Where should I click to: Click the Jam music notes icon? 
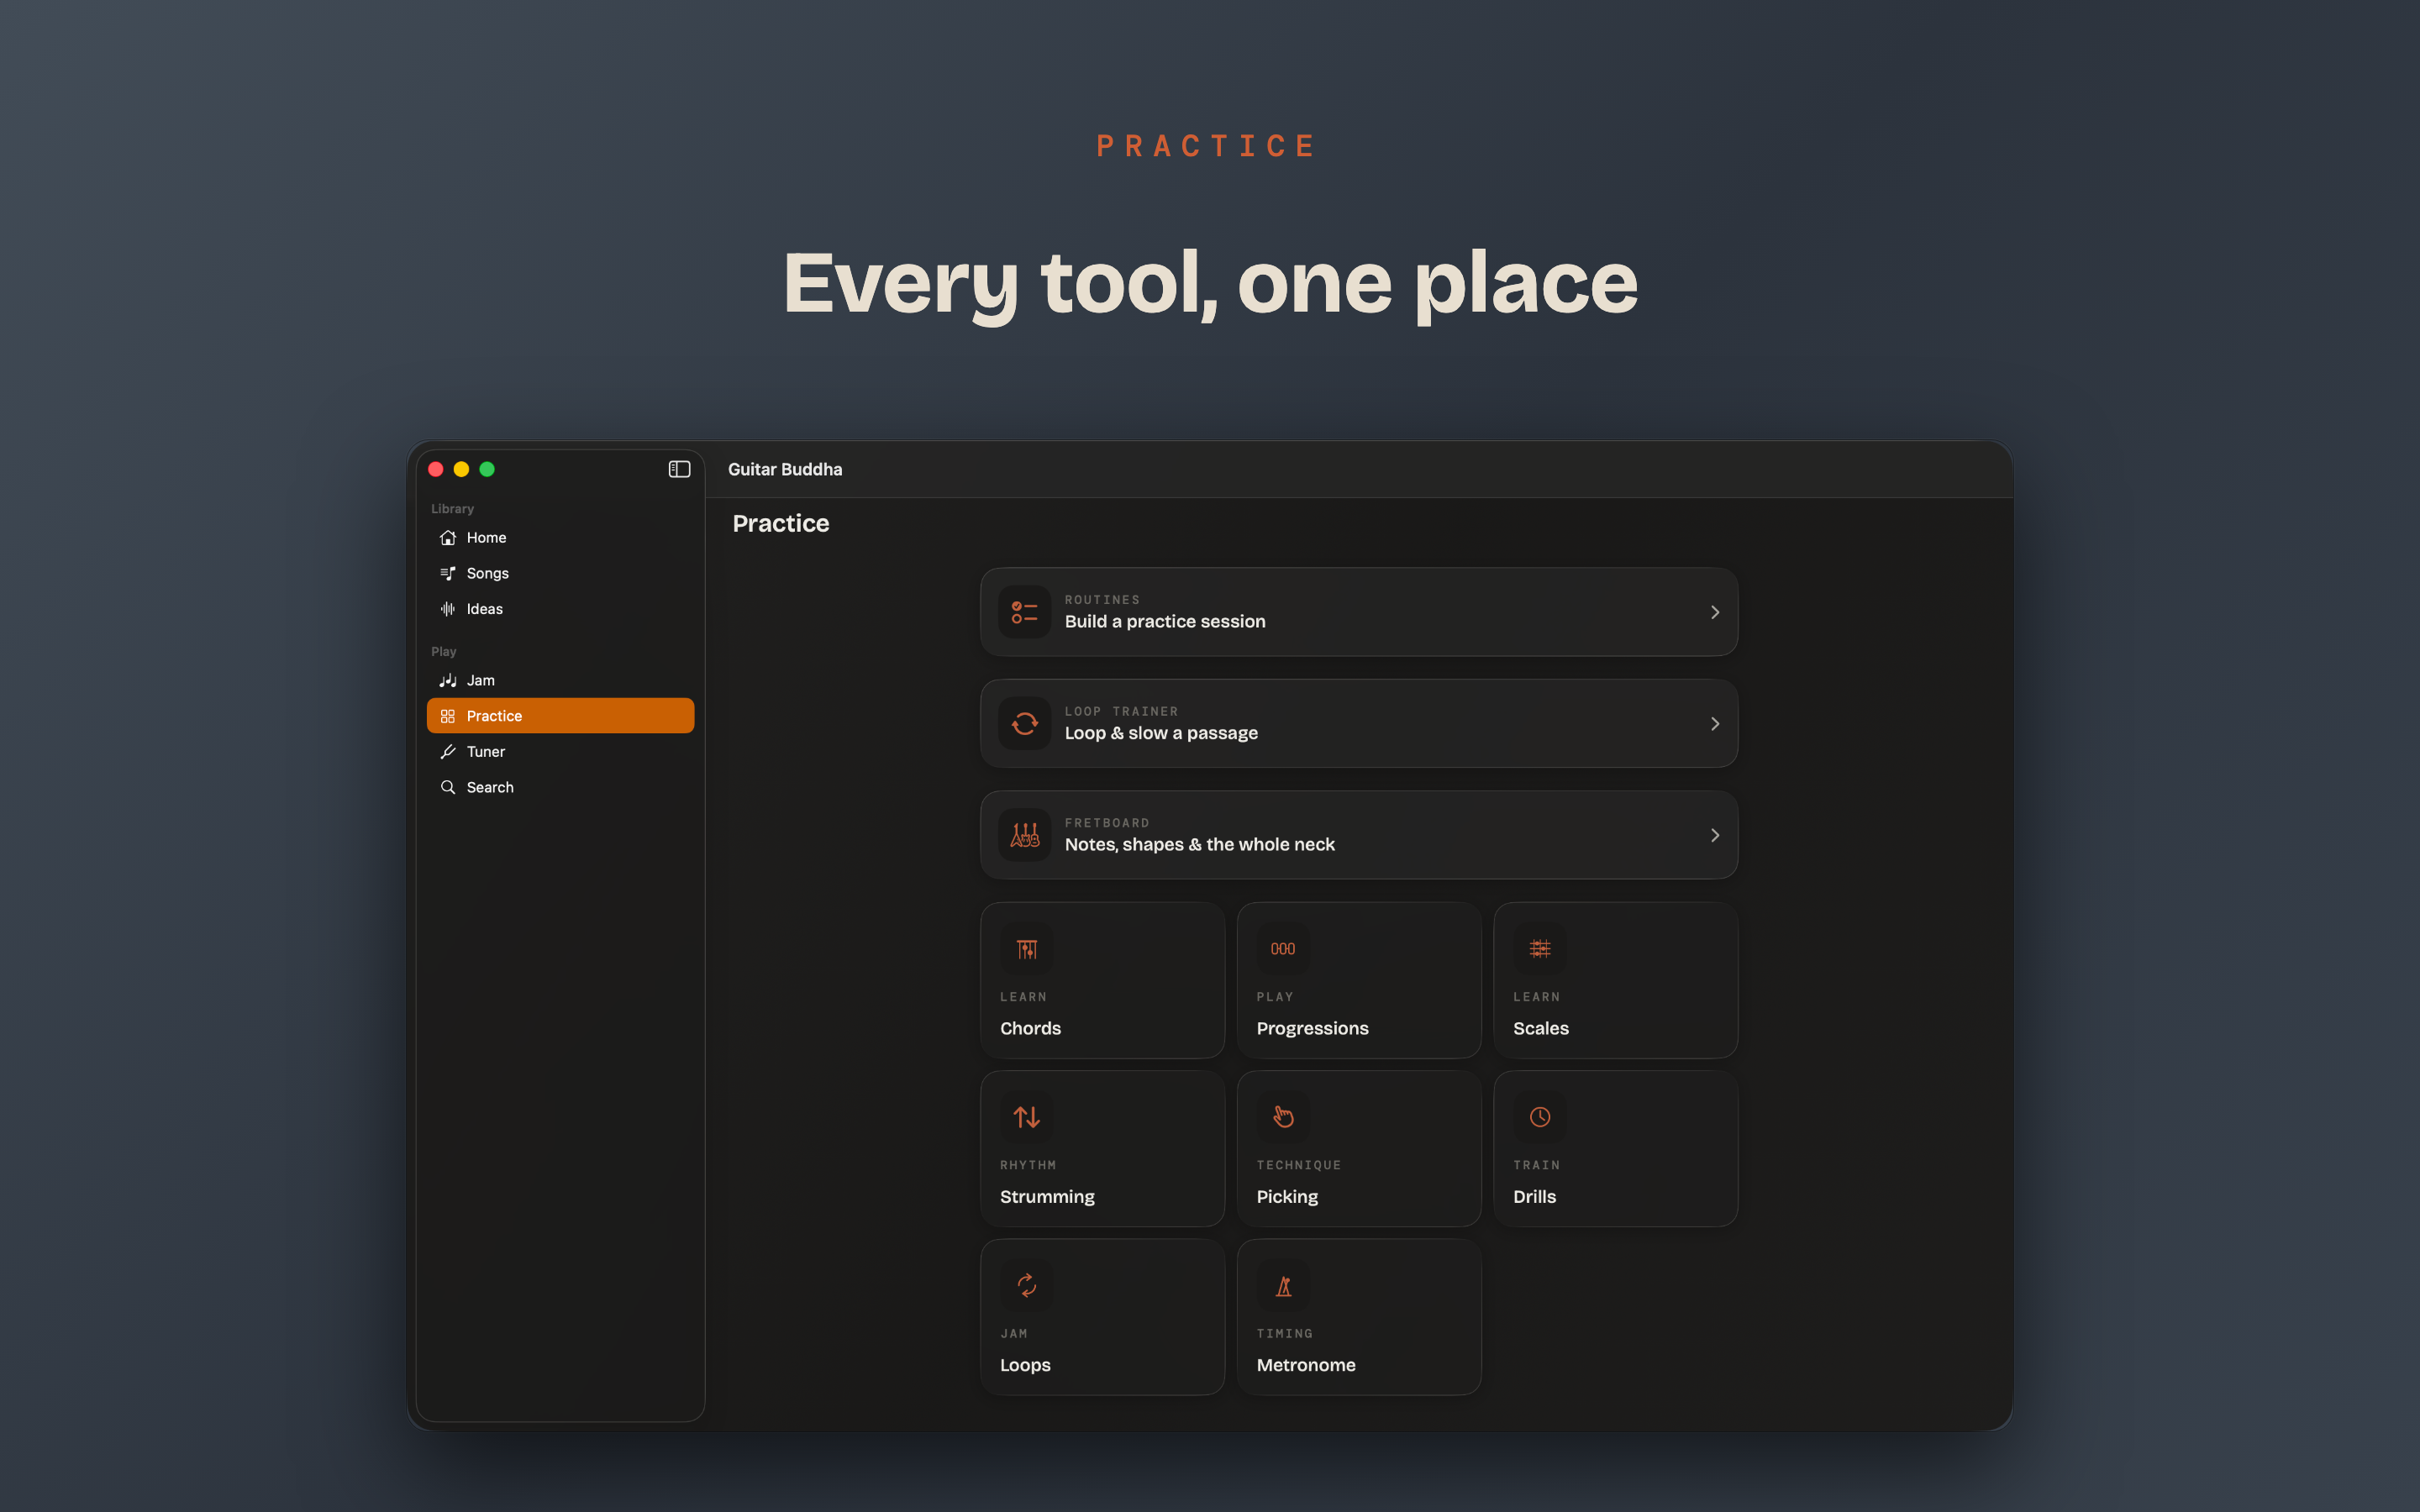pyautogui.click(x=448, y=680)
